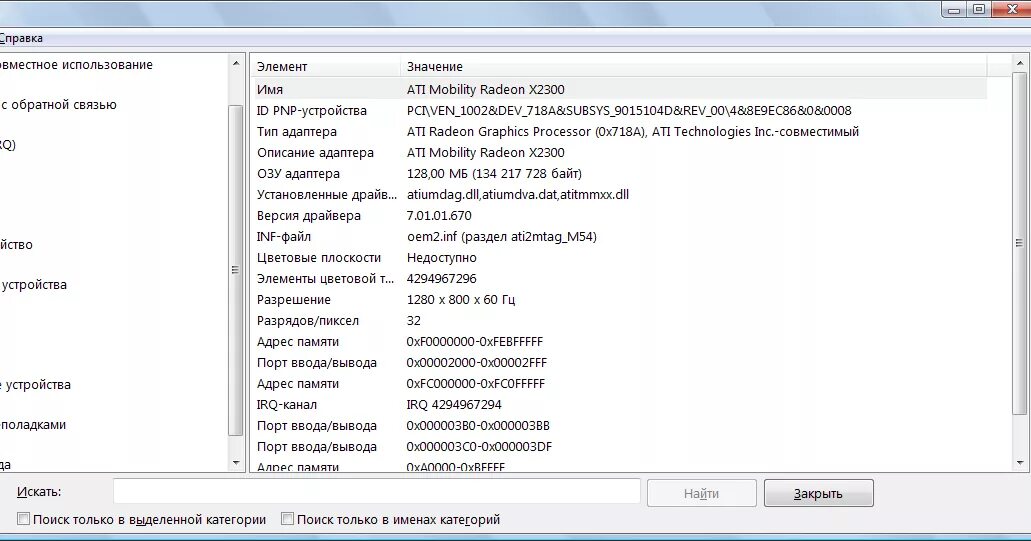Select the Установленные драйв... row

620,195
